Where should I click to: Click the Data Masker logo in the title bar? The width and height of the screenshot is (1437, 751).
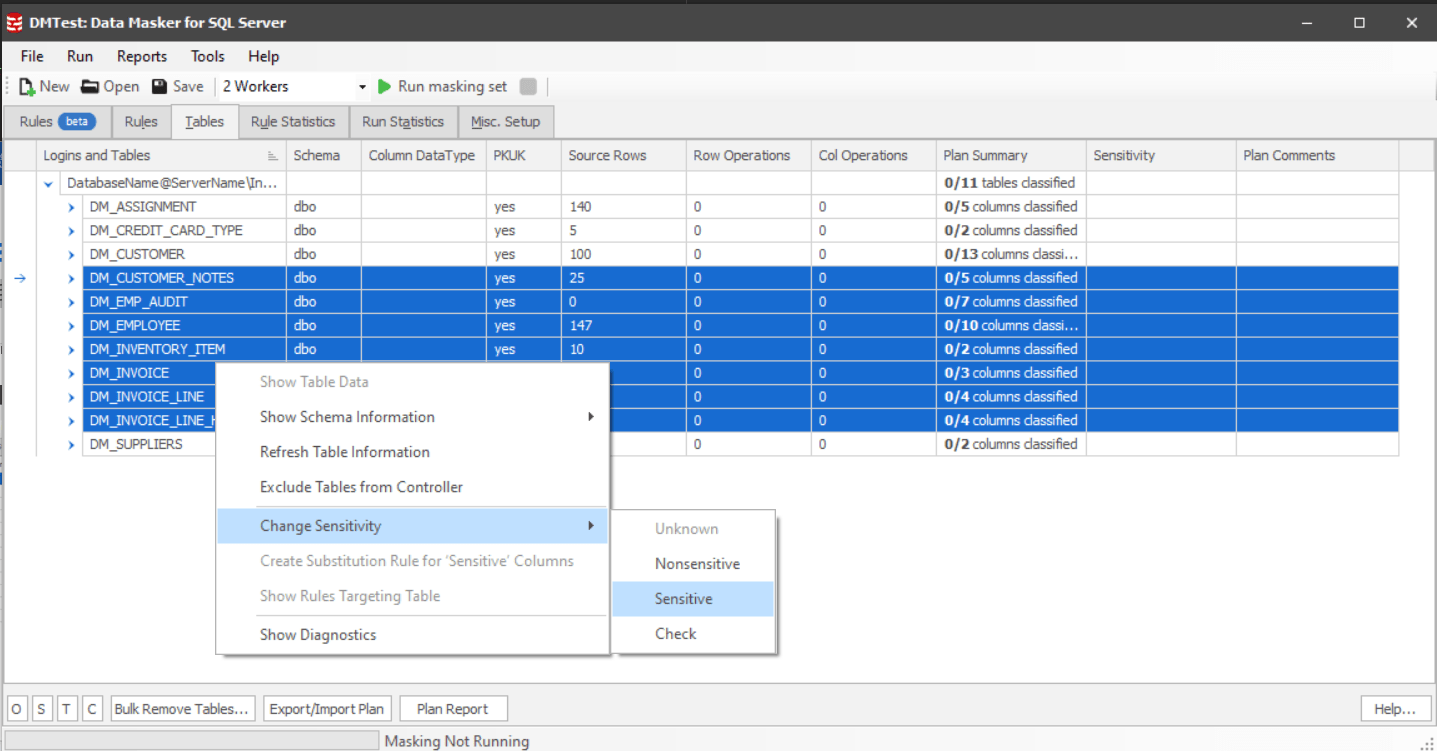[16, 21]
